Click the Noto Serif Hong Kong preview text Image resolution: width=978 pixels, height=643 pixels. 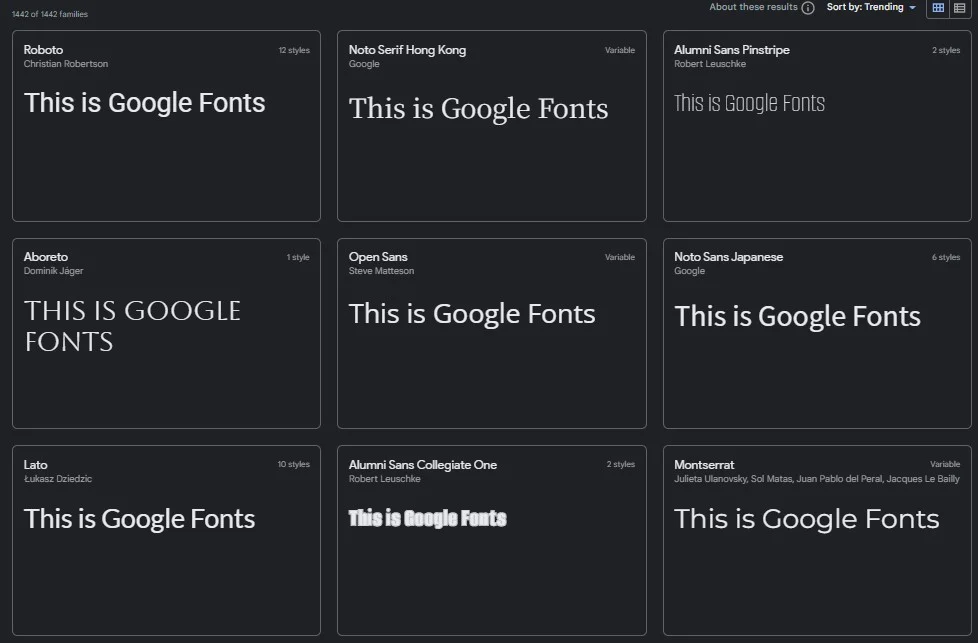pyautogui.click(x=478, y=109)
